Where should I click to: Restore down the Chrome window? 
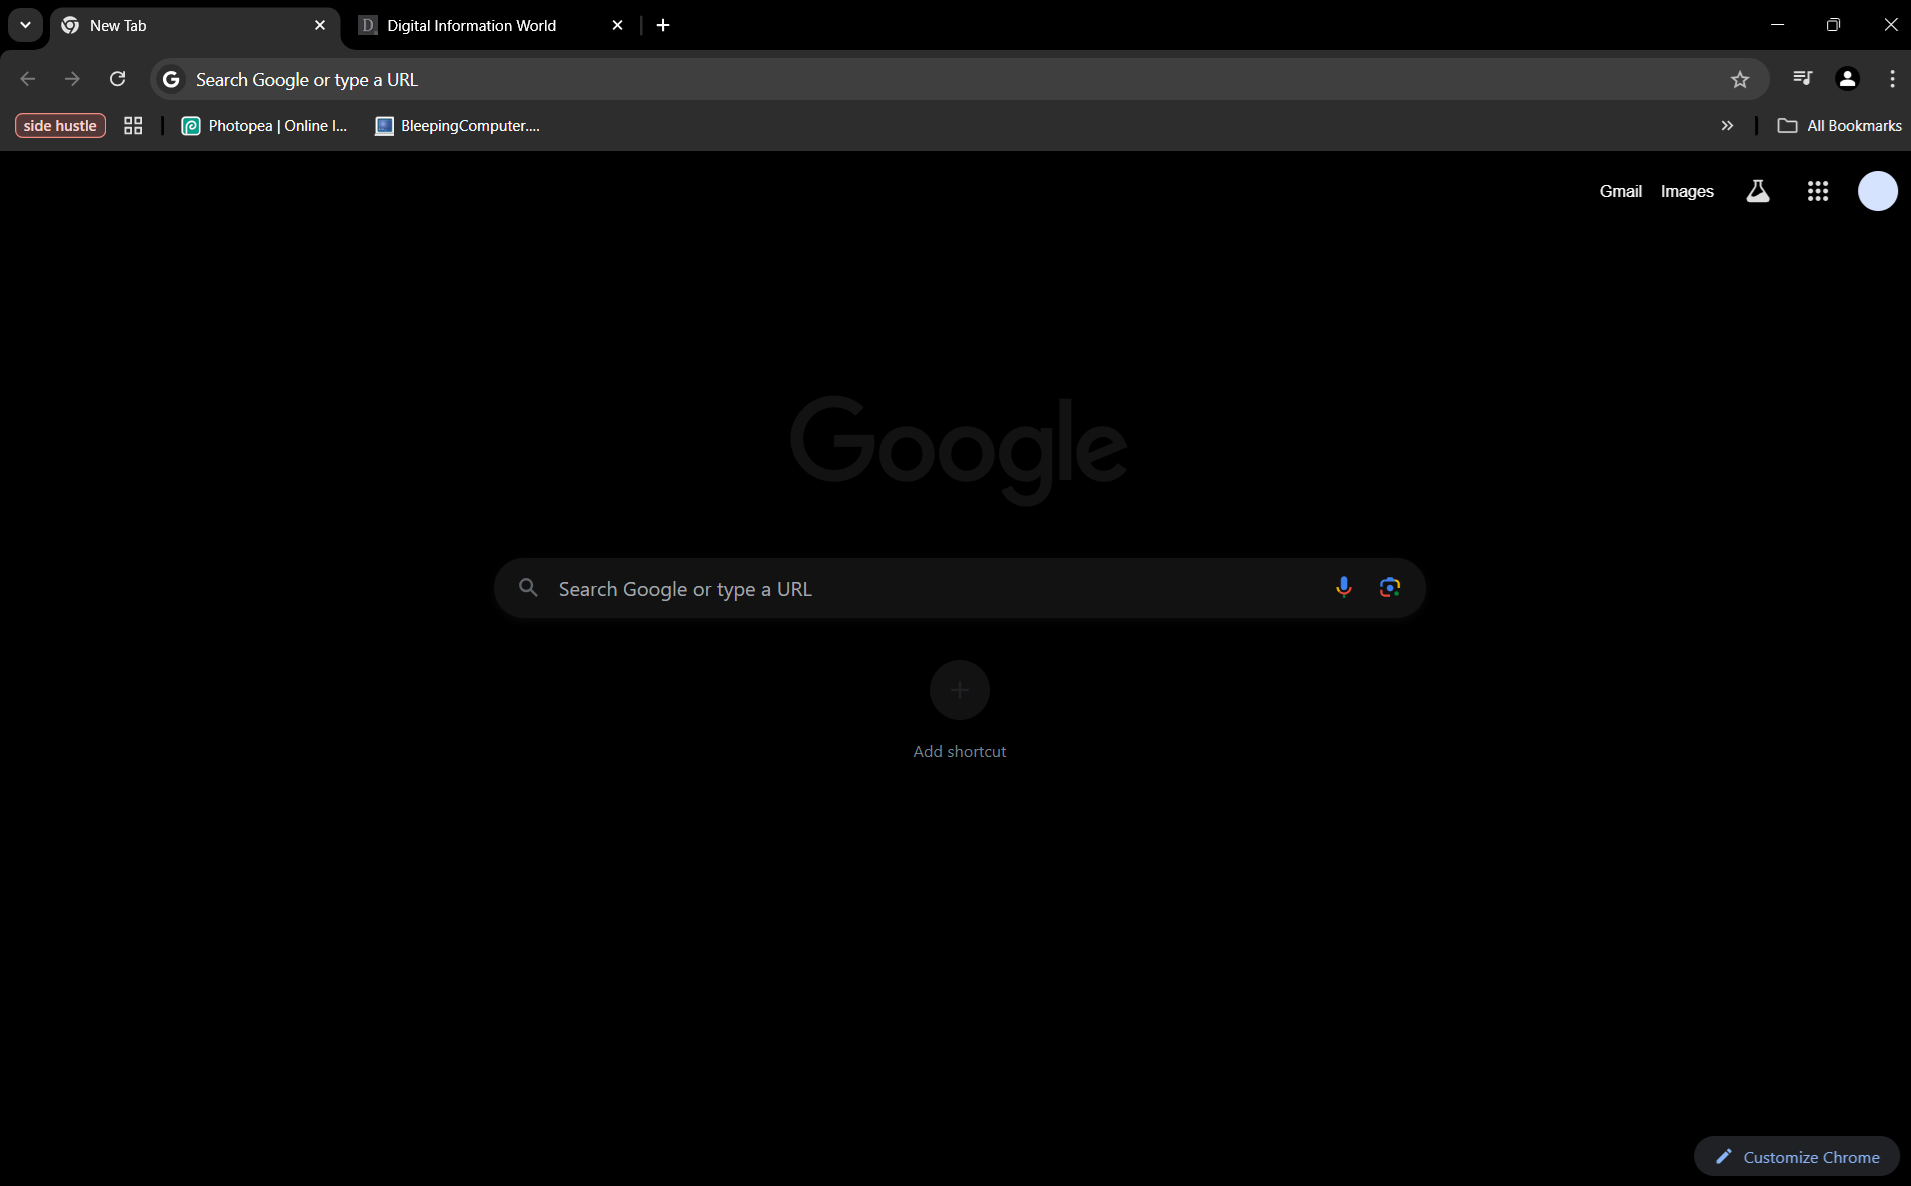tap(1833, 25)
